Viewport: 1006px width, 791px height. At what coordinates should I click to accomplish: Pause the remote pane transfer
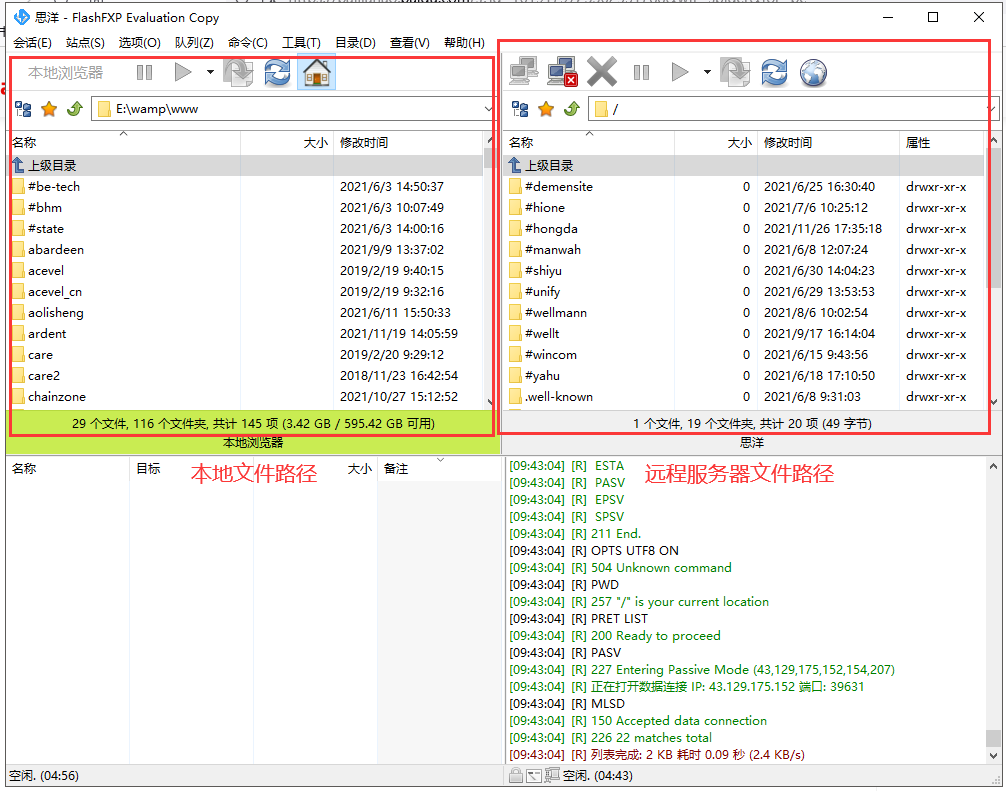(x=641, y=73)
